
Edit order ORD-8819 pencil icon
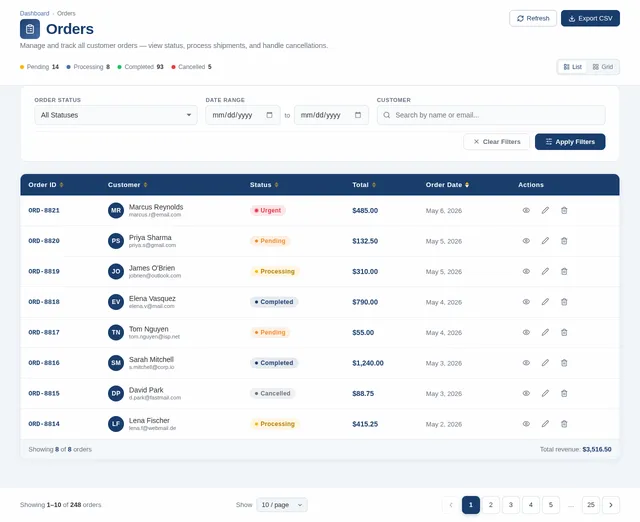(545, 271)
